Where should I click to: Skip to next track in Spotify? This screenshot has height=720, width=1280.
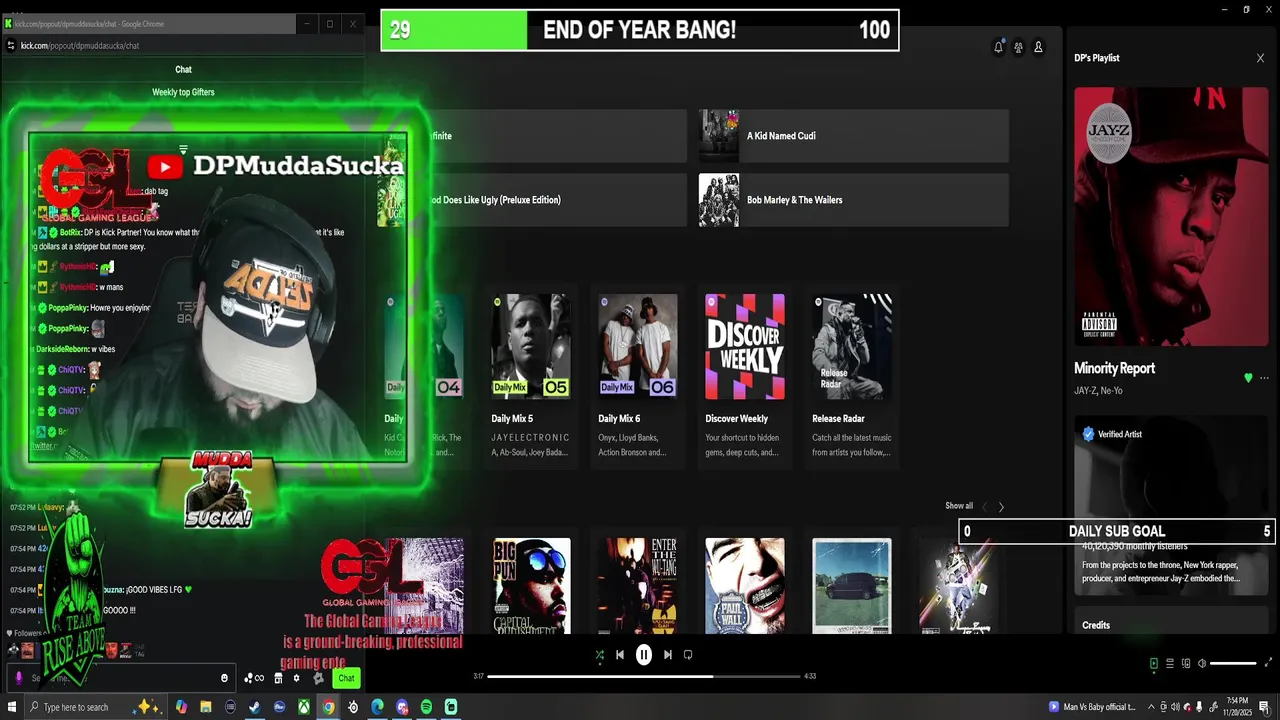(668, 655)
